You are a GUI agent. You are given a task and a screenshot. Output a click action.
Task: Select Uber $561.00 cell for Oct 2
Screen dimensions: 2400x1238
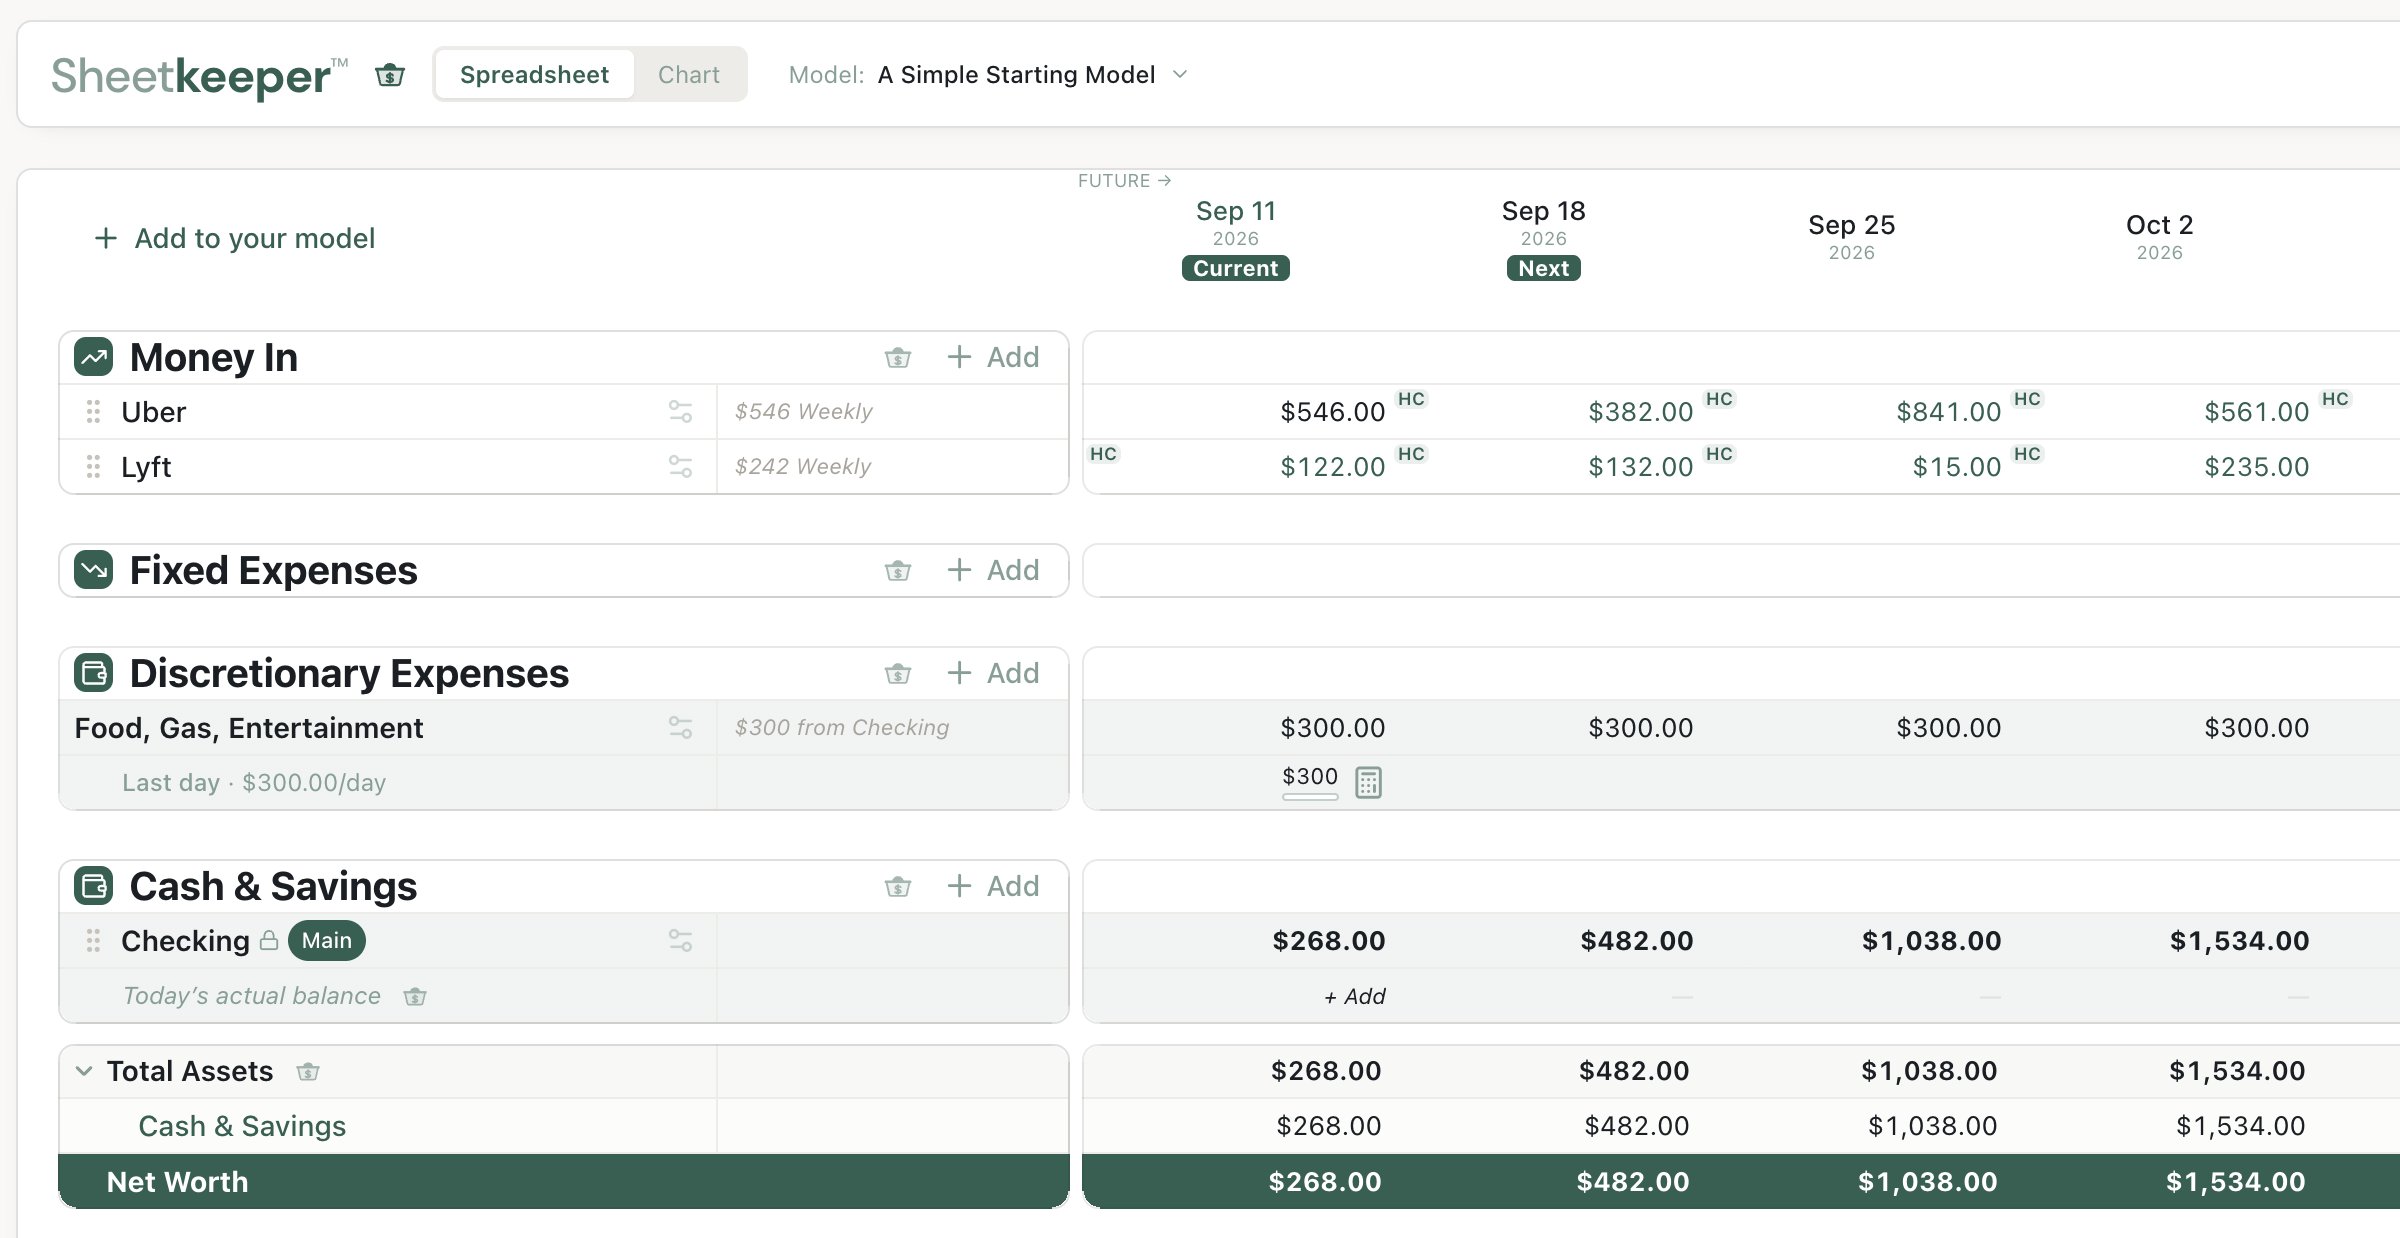(2257, 412)
